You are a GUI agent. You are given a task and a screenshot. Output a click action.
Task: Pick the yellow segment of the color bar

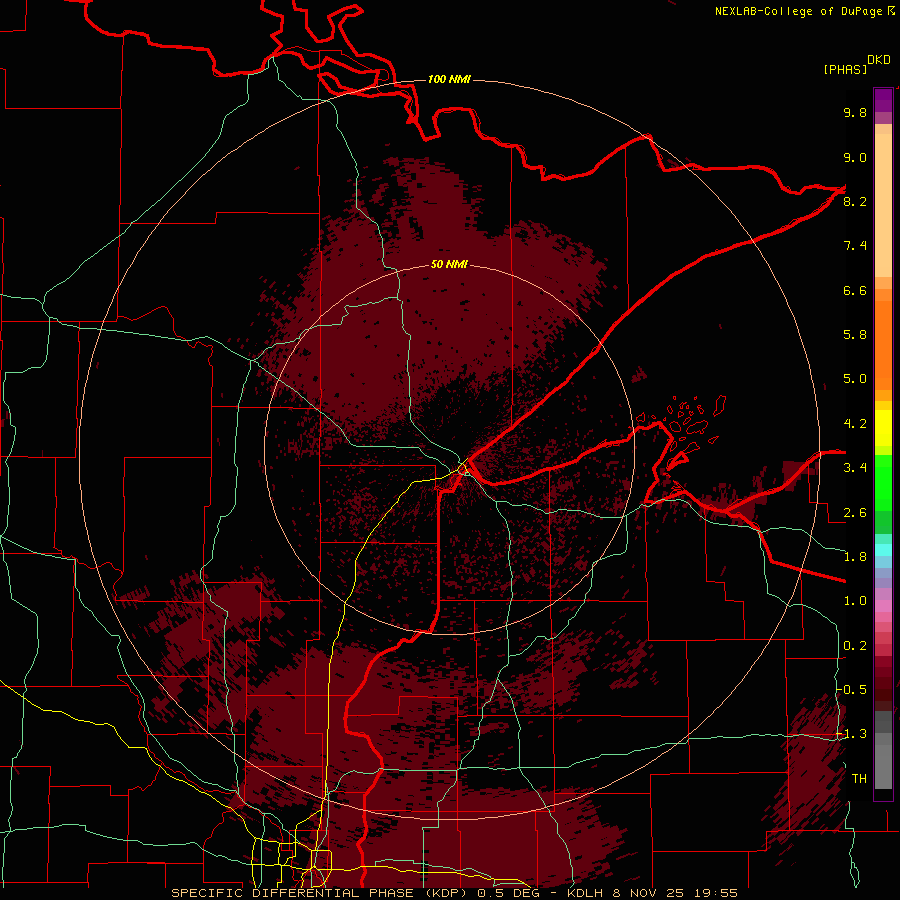(883, 428)
